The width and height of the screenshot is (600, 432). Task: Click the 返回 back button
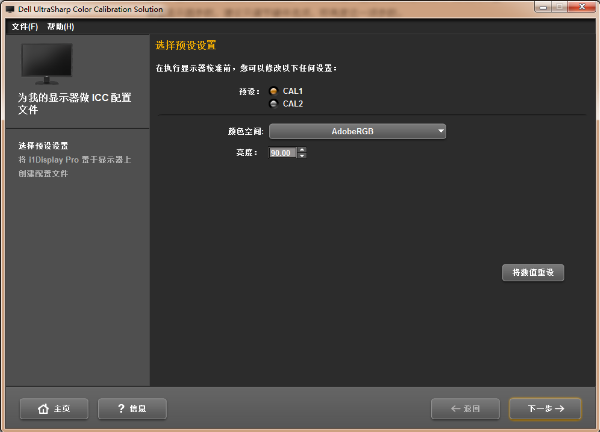point(464,408)
